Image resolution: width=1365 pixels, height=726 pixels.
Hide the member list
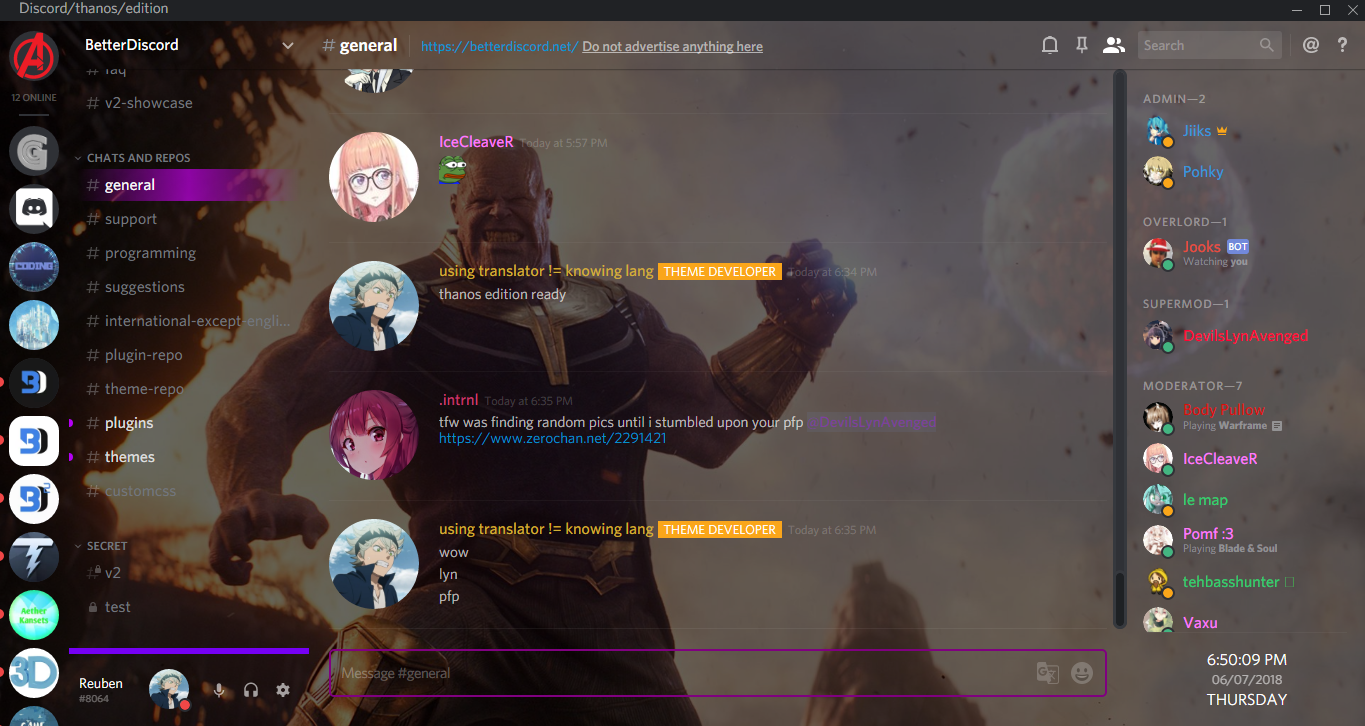[1114, 45]
